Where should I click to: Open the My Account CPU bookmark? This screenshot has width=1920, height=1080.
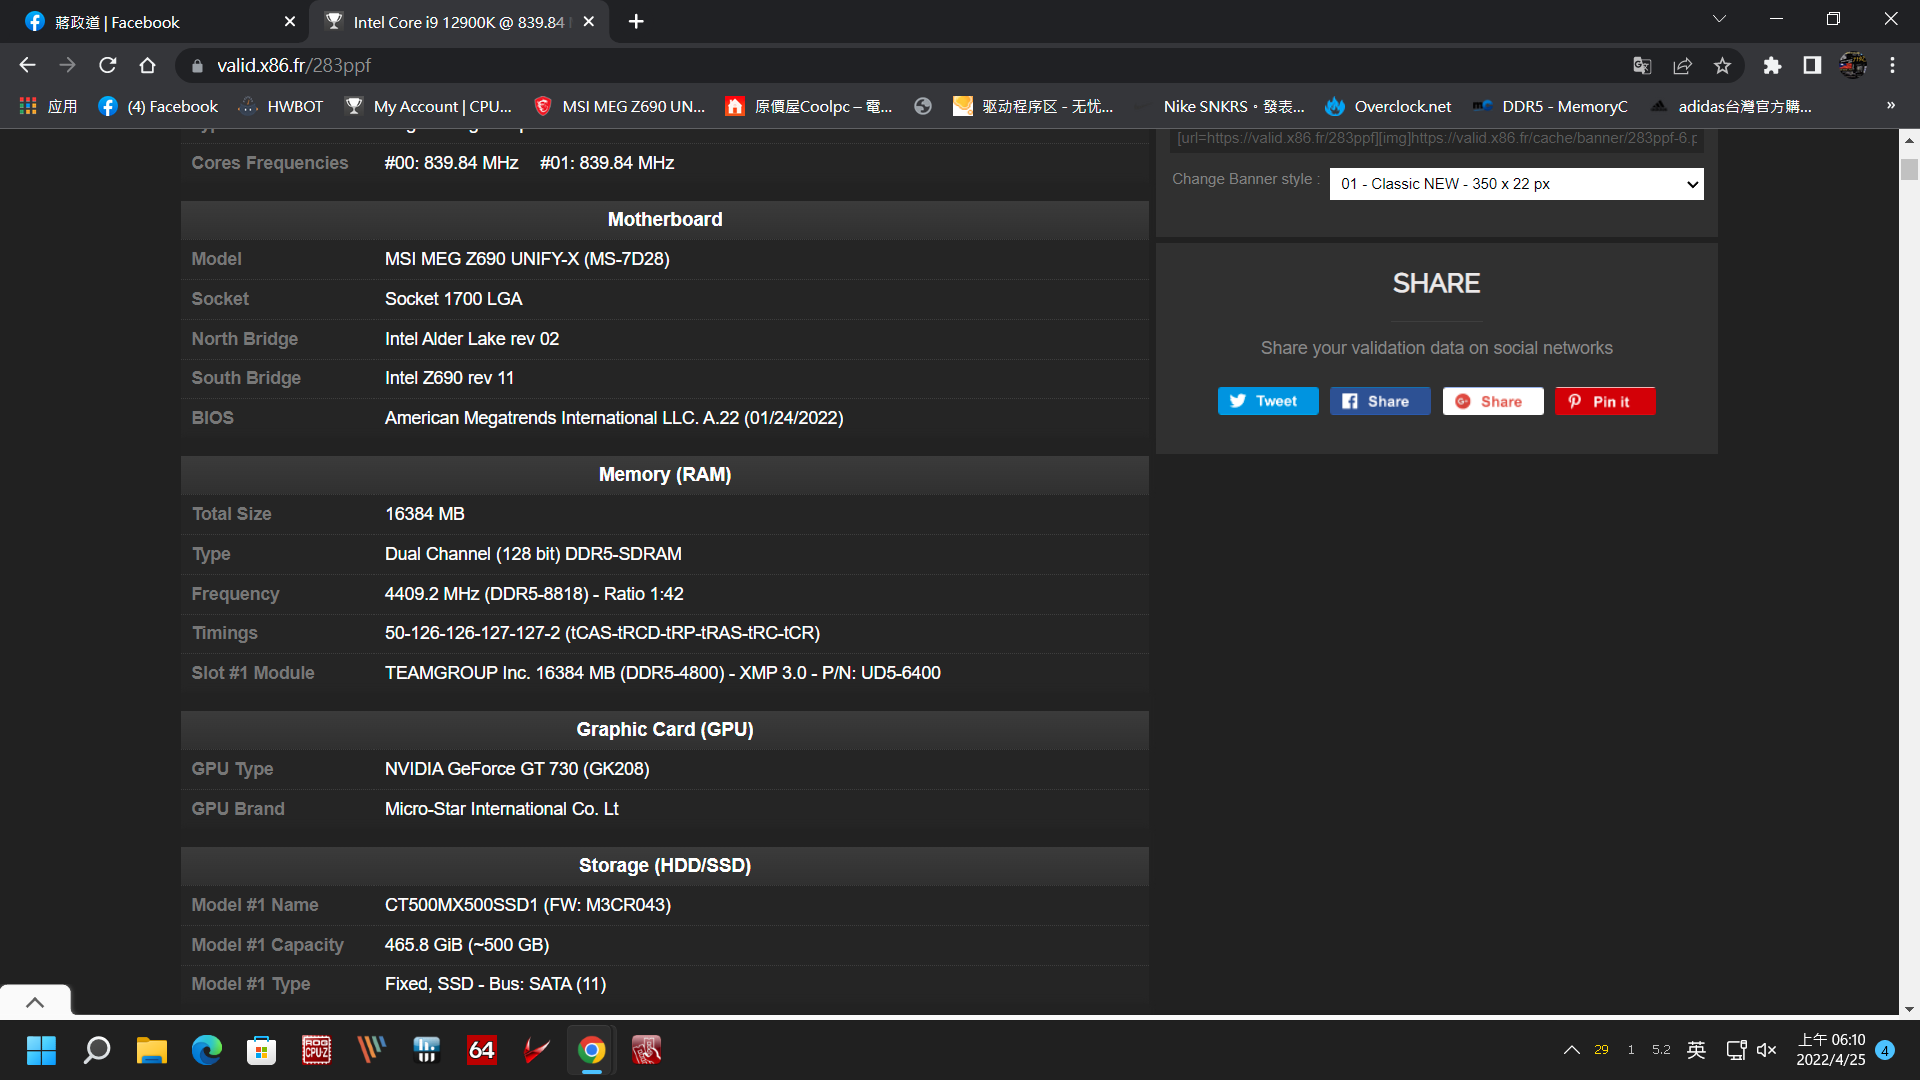pyautogui.click(x=428, y=106)
